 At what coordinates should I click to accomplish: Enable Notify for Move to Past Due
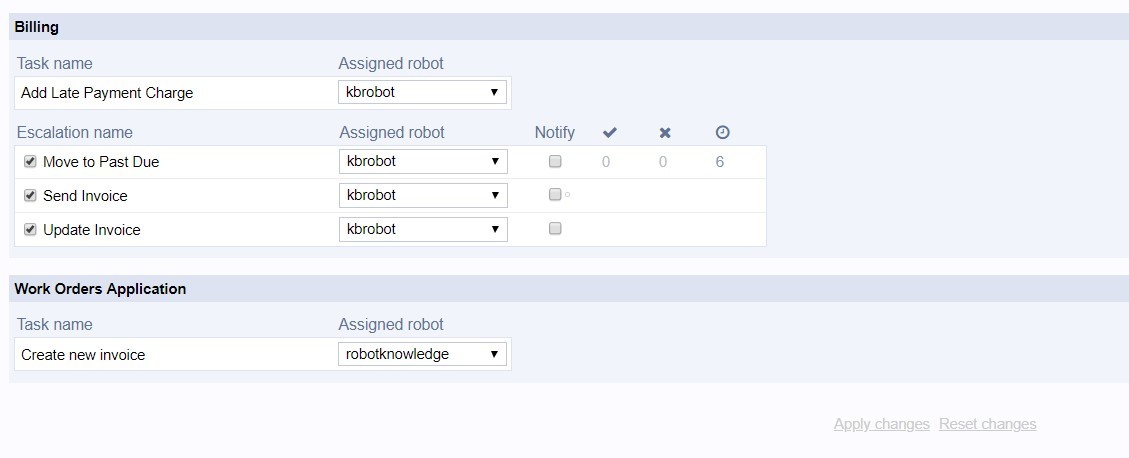point(555,161)
